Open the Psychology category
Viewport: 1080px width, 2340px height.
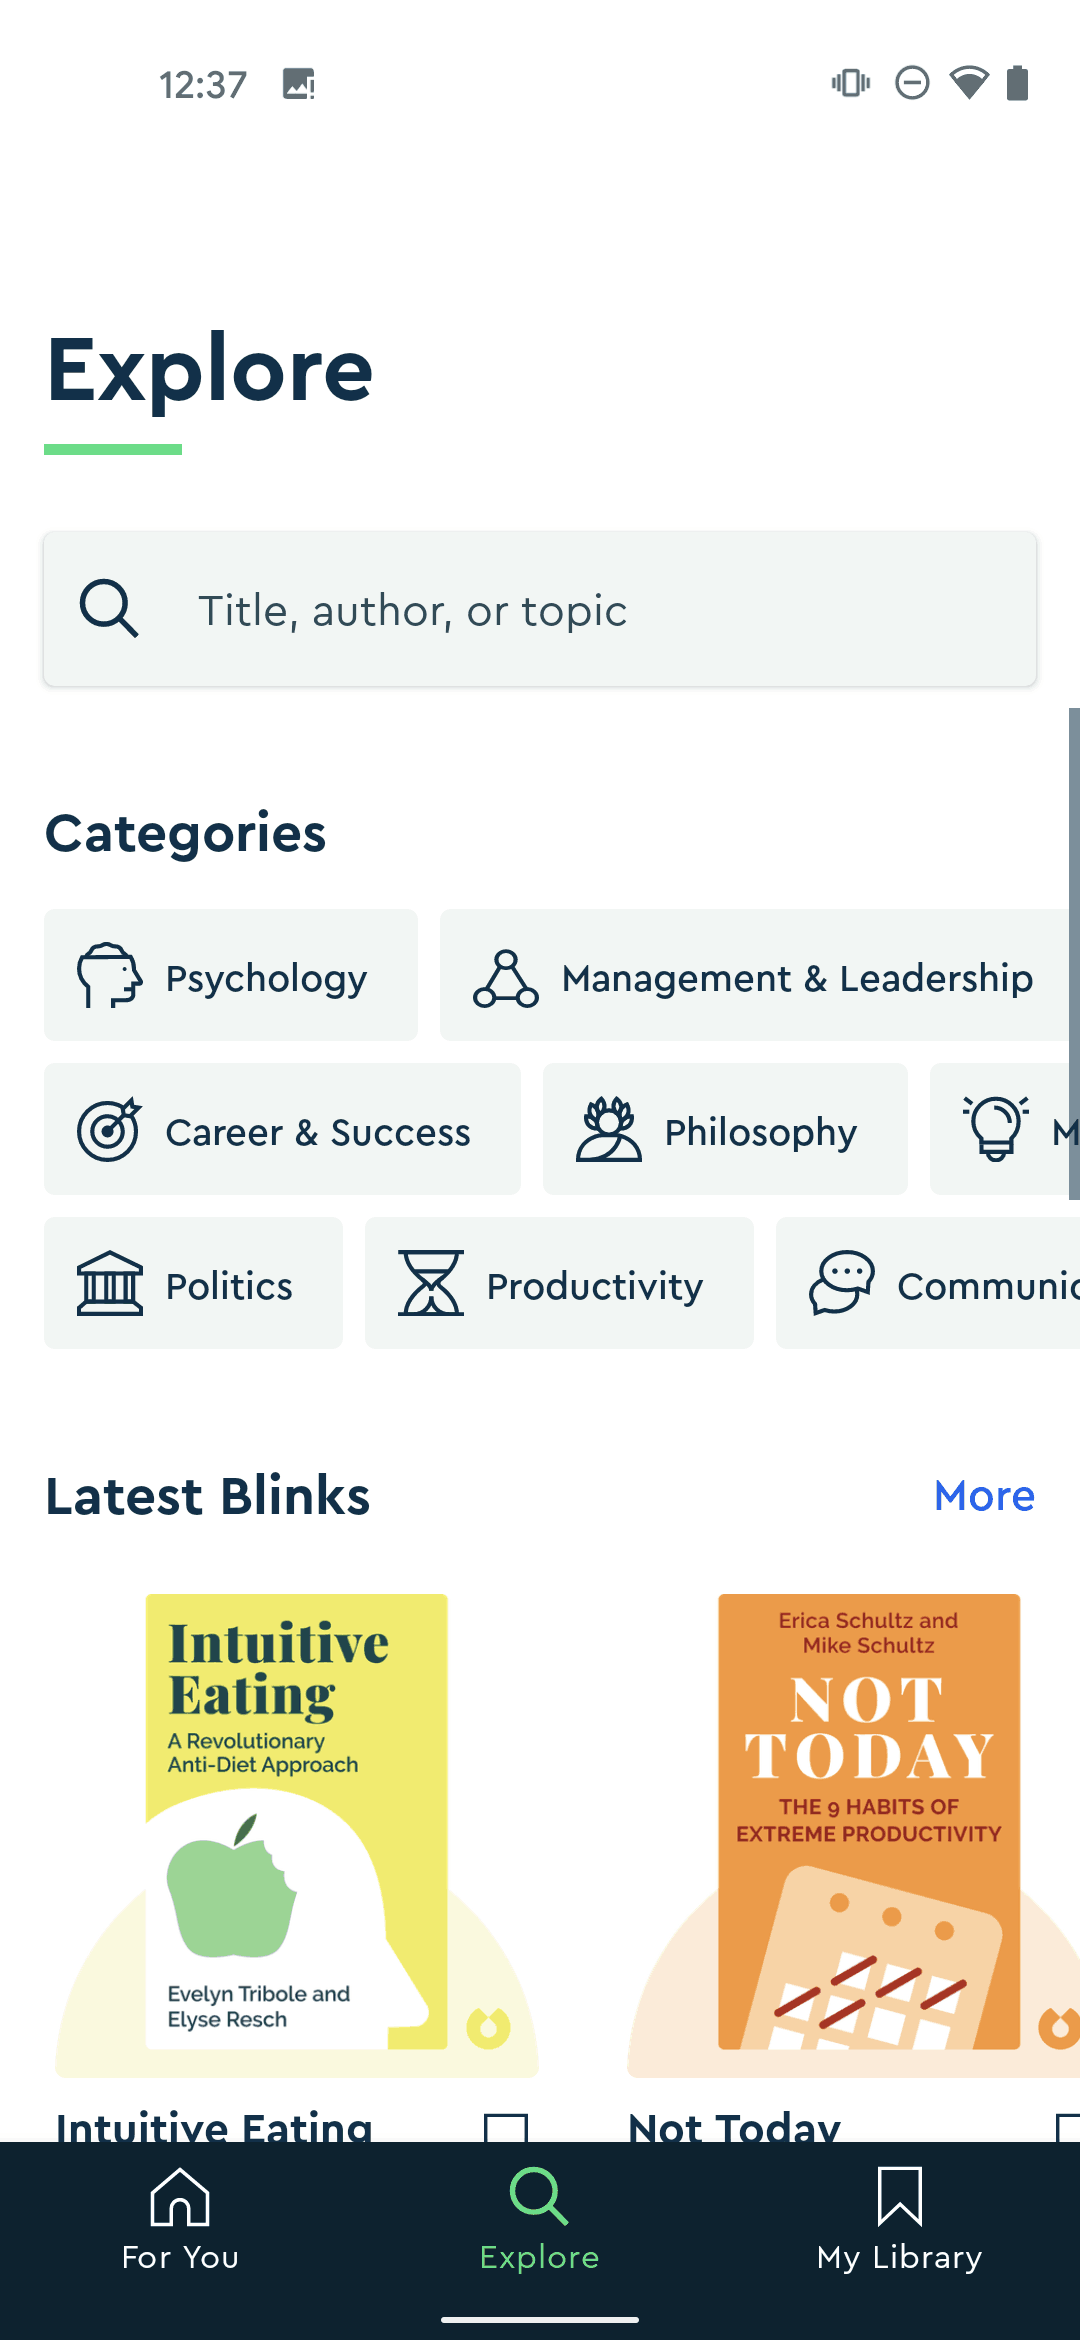[230, 975]
